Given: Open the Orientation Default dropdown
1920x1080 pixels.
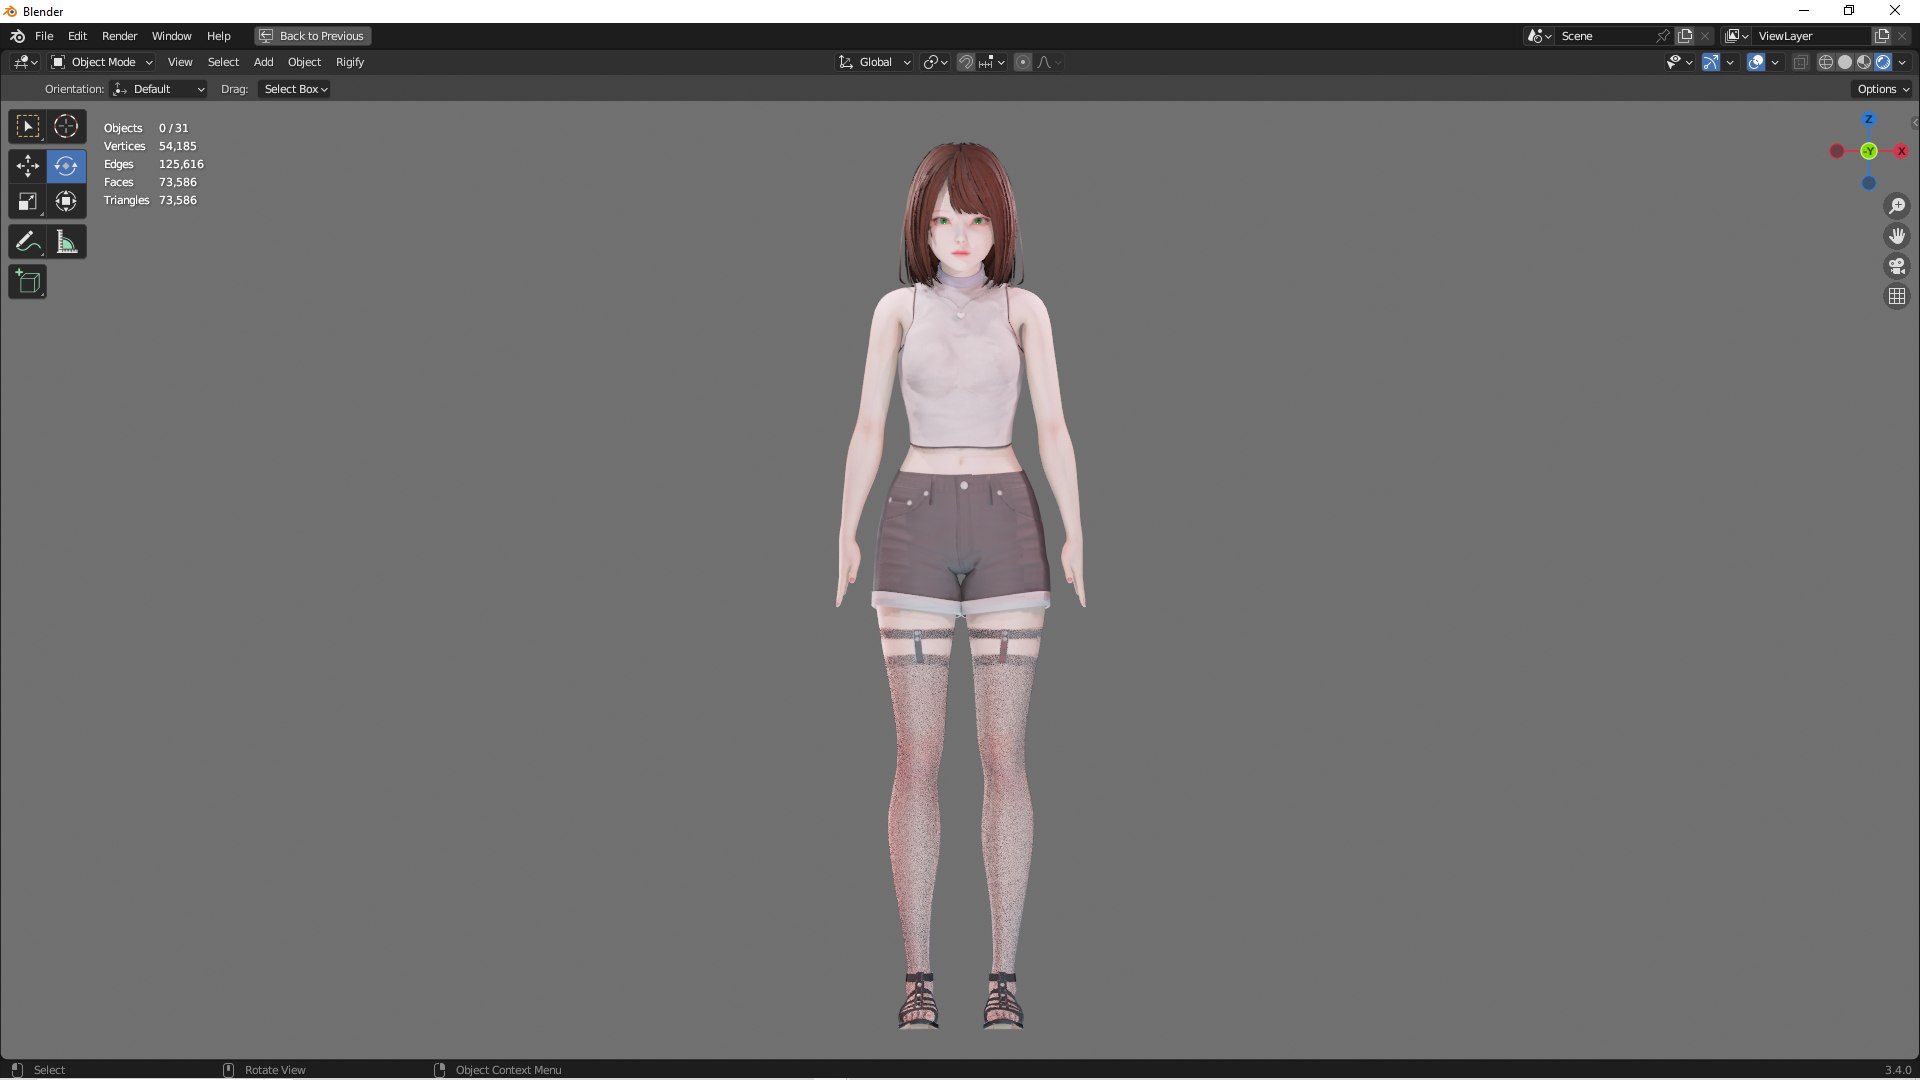Looking at the screenshot, I should coord(159,89).
